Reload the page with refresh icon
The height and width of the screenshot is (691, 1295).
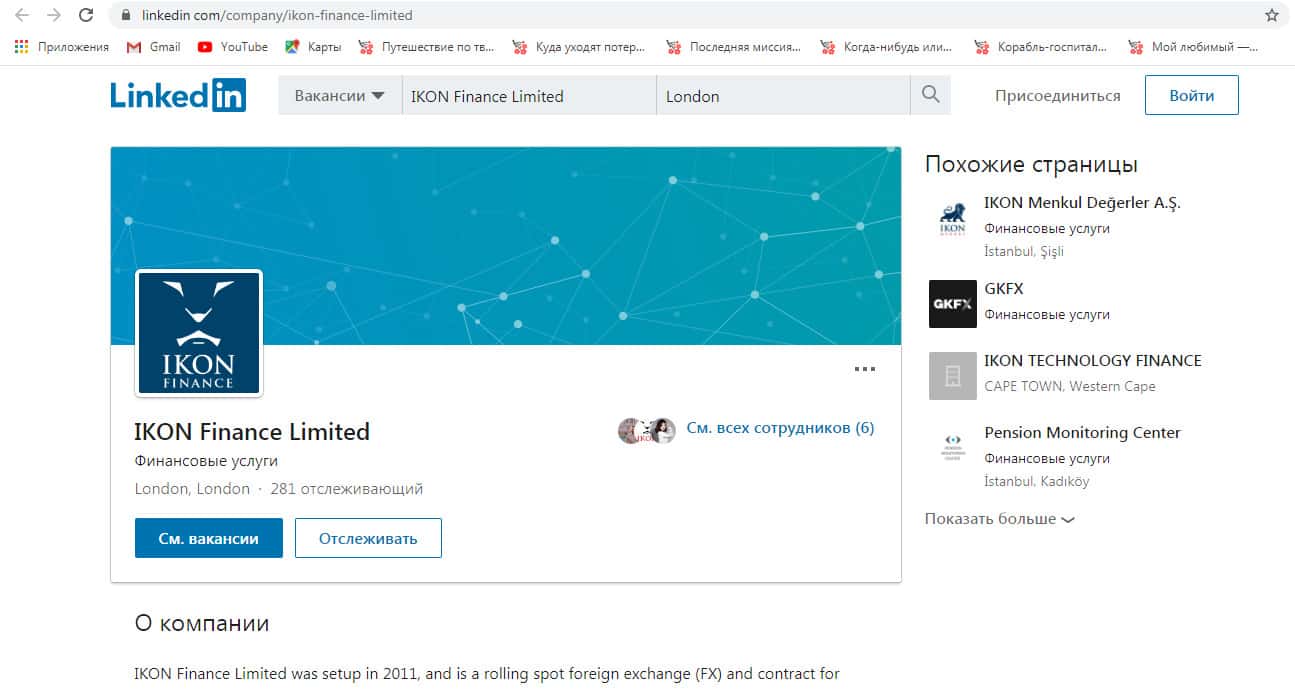(86, 15)
